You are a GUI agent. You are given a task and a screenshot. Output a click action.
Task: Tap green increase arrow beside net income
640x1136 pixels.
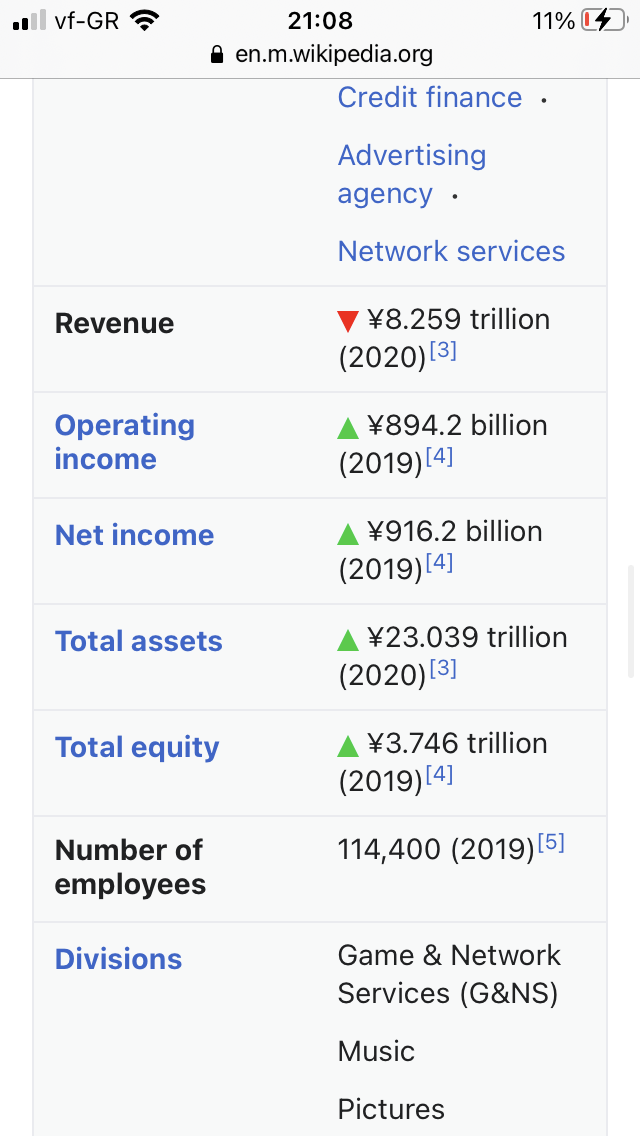[348, 534]
